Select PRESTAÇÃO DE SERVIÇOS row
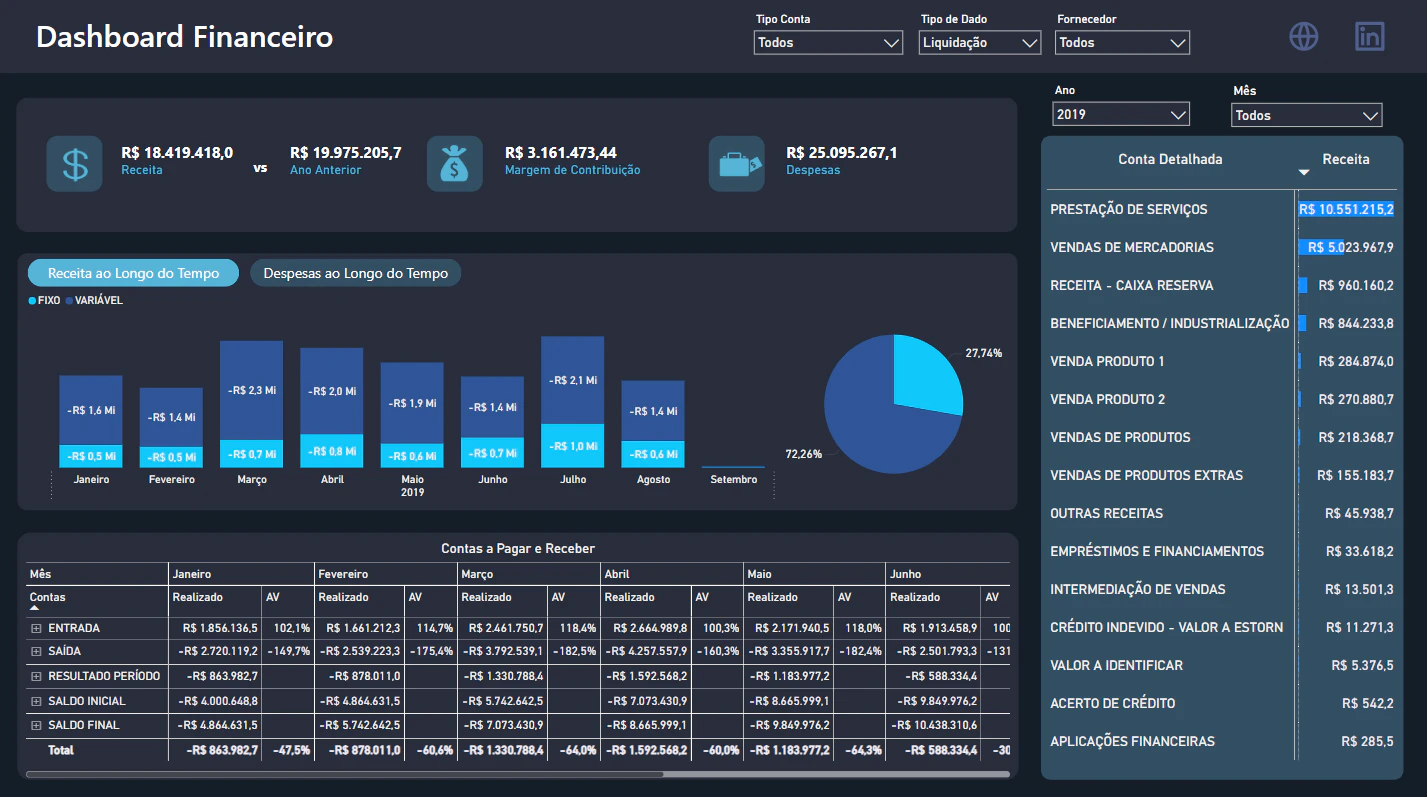Image resolution: width=1428 pixels, height=797 pixels. pos(1222,209)
